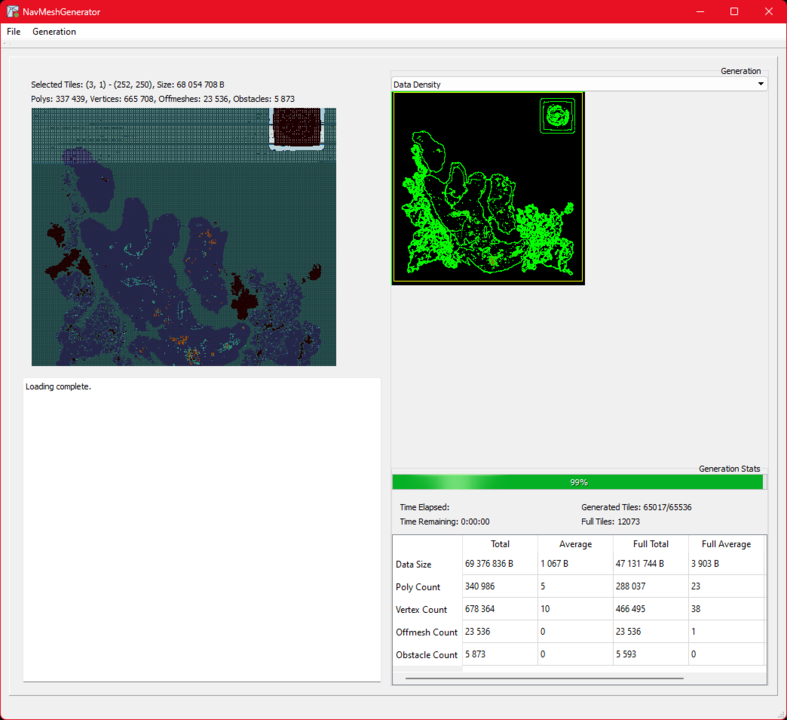
Task: Click the 69 376 836 B cell
Action: click(500, 563)
